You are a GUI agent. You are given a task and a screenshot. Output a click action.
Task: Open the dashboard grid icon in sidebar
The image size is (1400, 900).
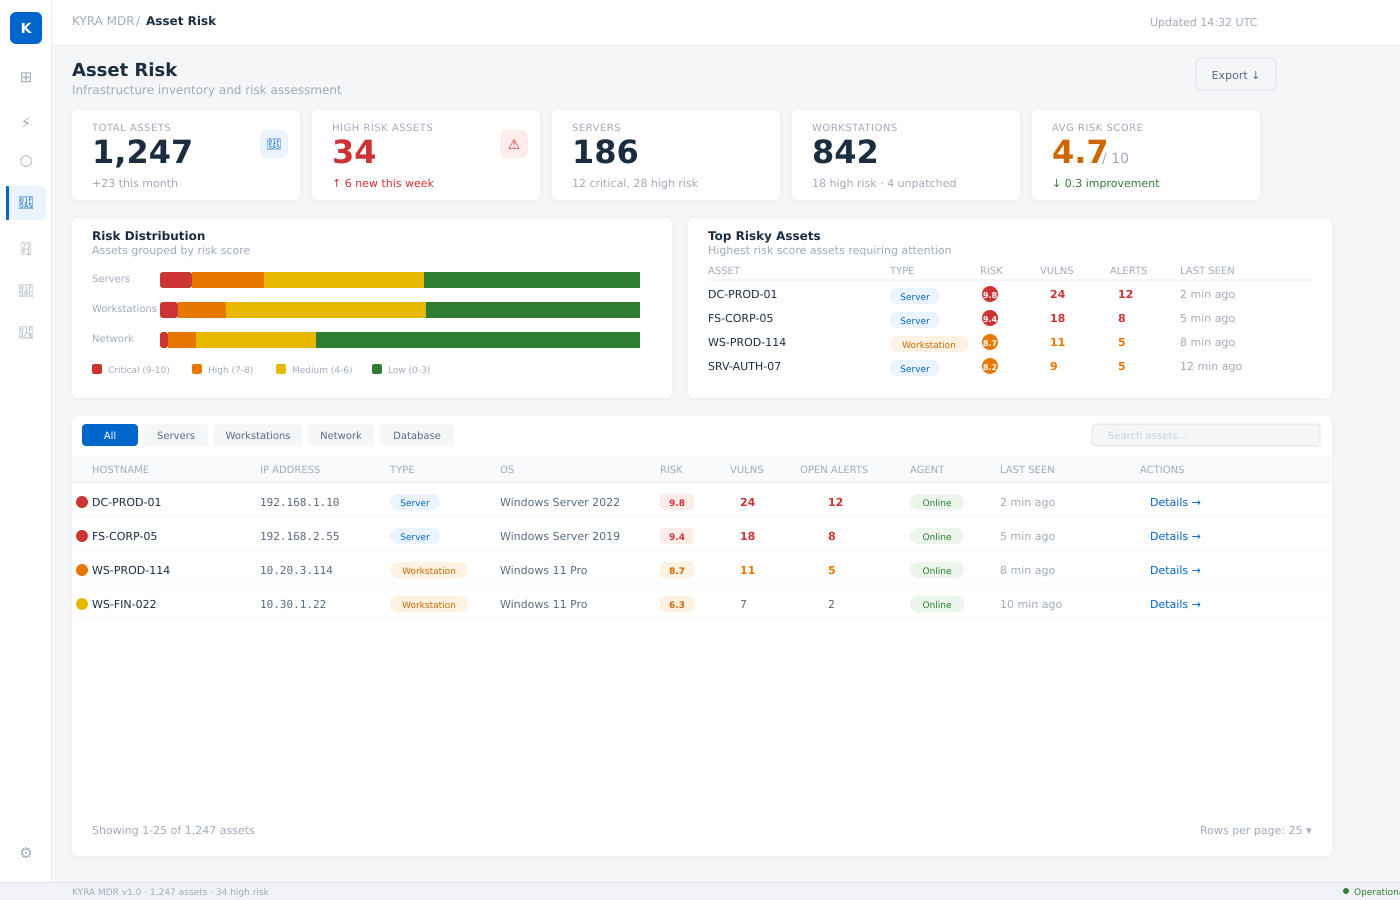[x=26, y=77]
